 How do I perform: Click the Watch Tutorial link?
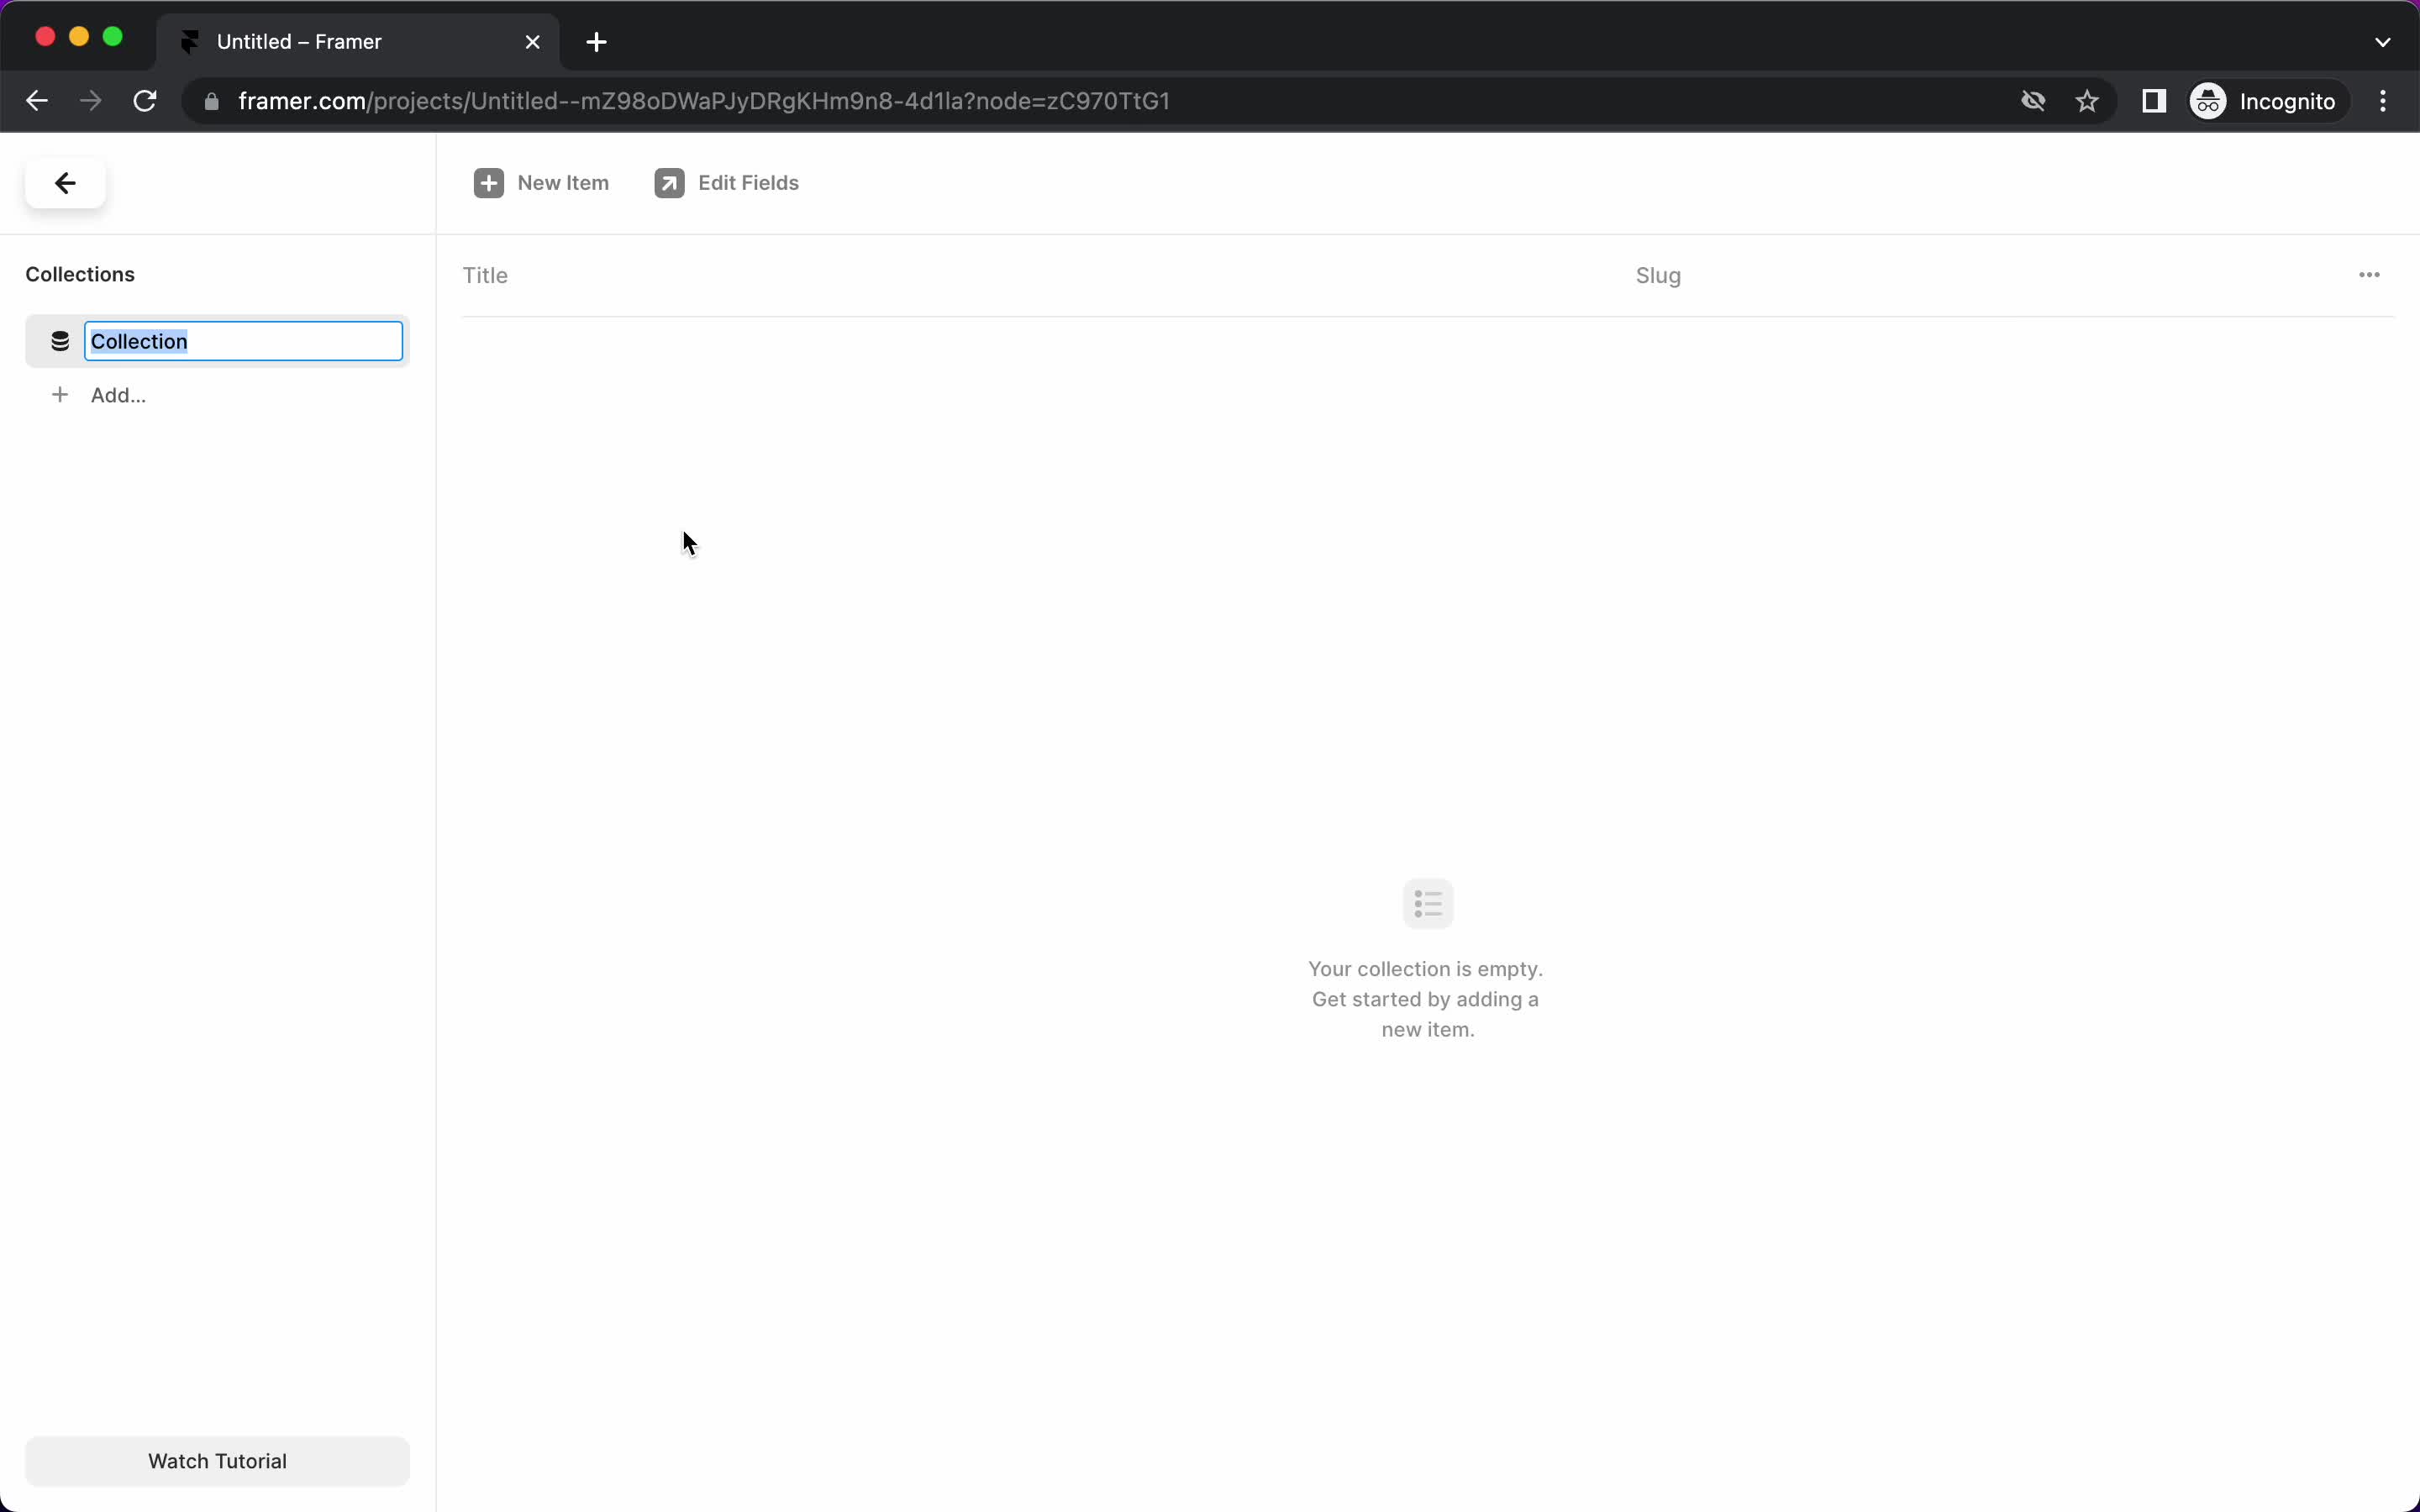click(216, 1460)
